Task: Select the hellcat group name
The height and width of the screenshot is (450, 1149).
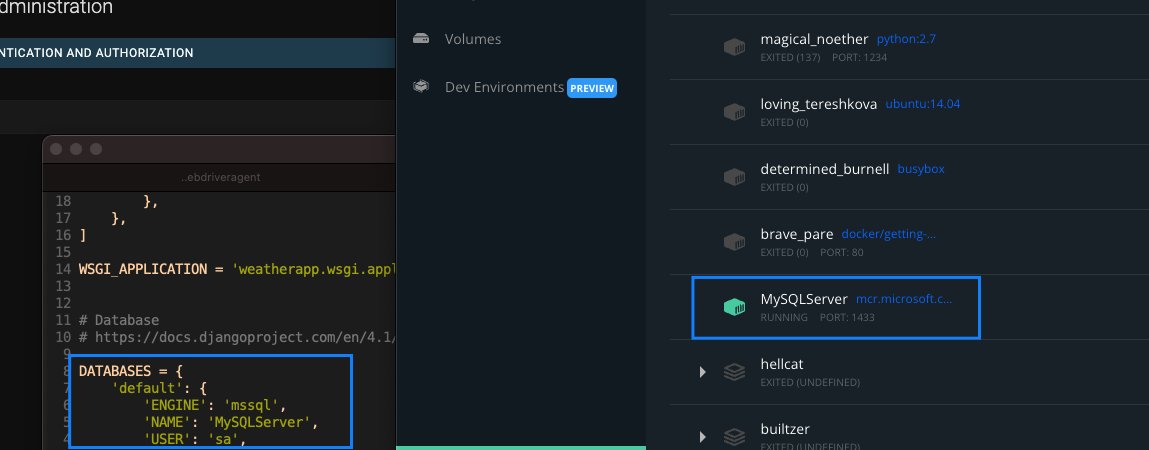Action: [x=782, y=364]
